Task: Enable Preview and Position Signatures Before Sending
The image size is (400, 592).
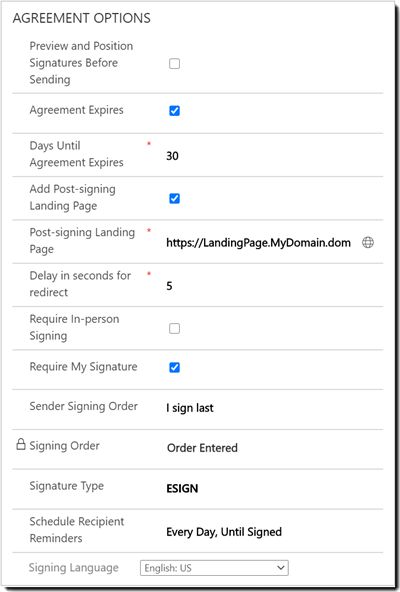Action: click(174, 63)
